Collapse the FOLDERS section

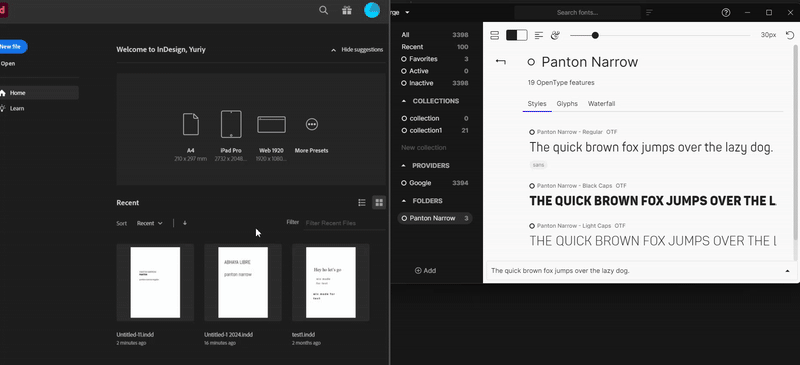coord(404,201)
